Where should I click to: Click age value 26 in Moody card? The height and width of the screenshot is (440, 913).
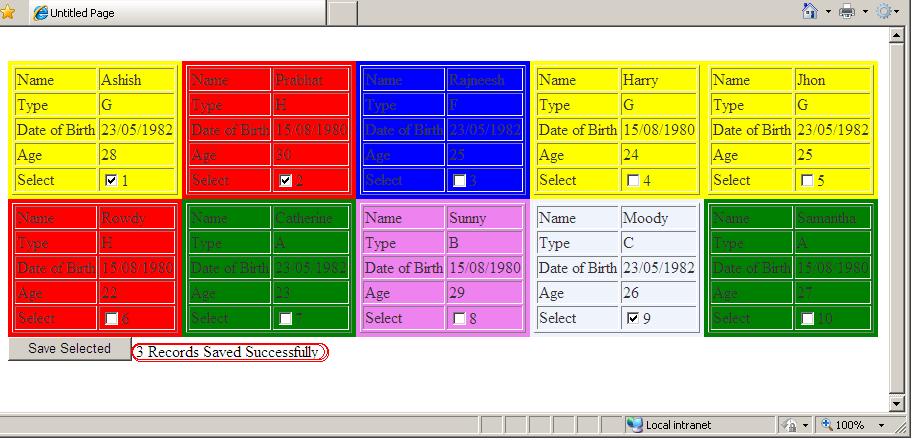[x=631, y=293]
